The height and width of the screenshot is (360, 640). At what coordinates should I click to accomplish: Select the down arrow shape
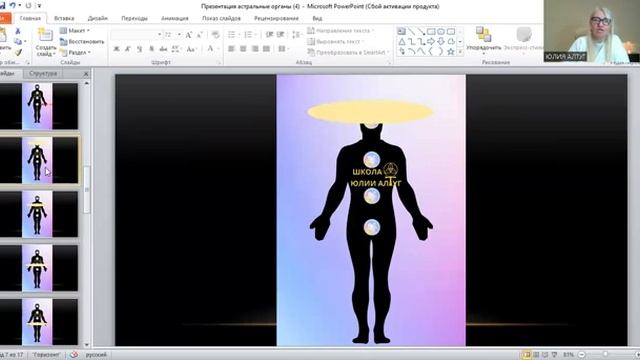coord(441,42)
